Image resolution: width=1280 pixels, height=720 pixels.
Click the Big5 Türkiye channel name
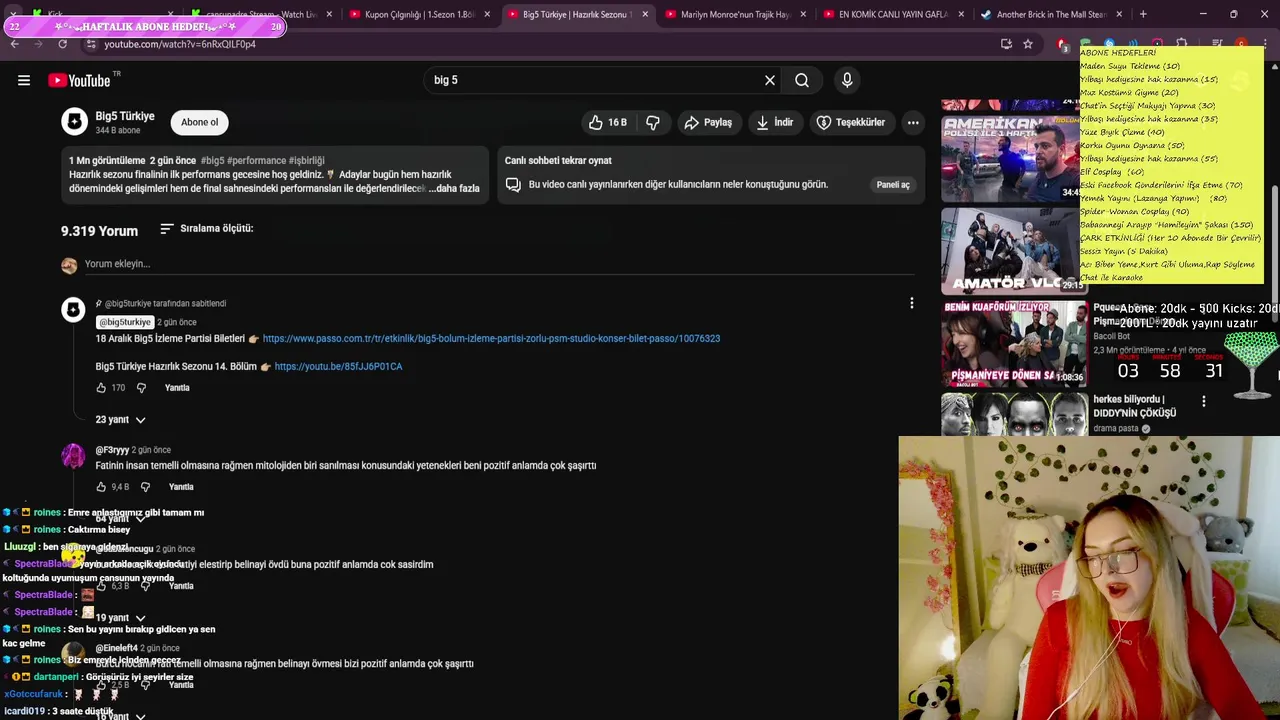click(125, 116)
